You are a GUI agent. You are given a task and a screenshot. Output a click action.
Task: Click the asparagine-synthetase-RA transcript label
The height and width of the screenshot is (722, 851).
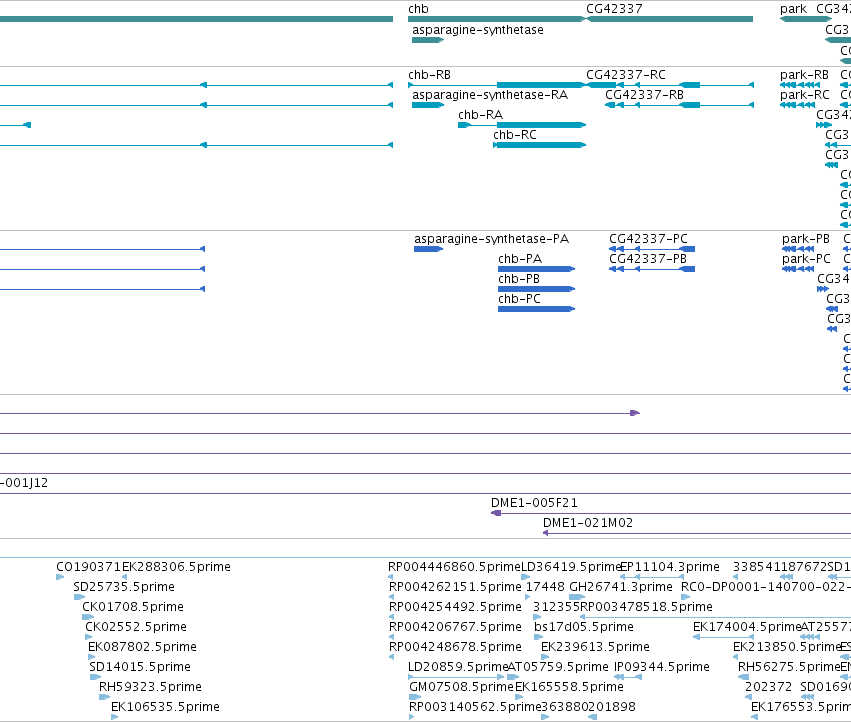[x=490, y=95]
